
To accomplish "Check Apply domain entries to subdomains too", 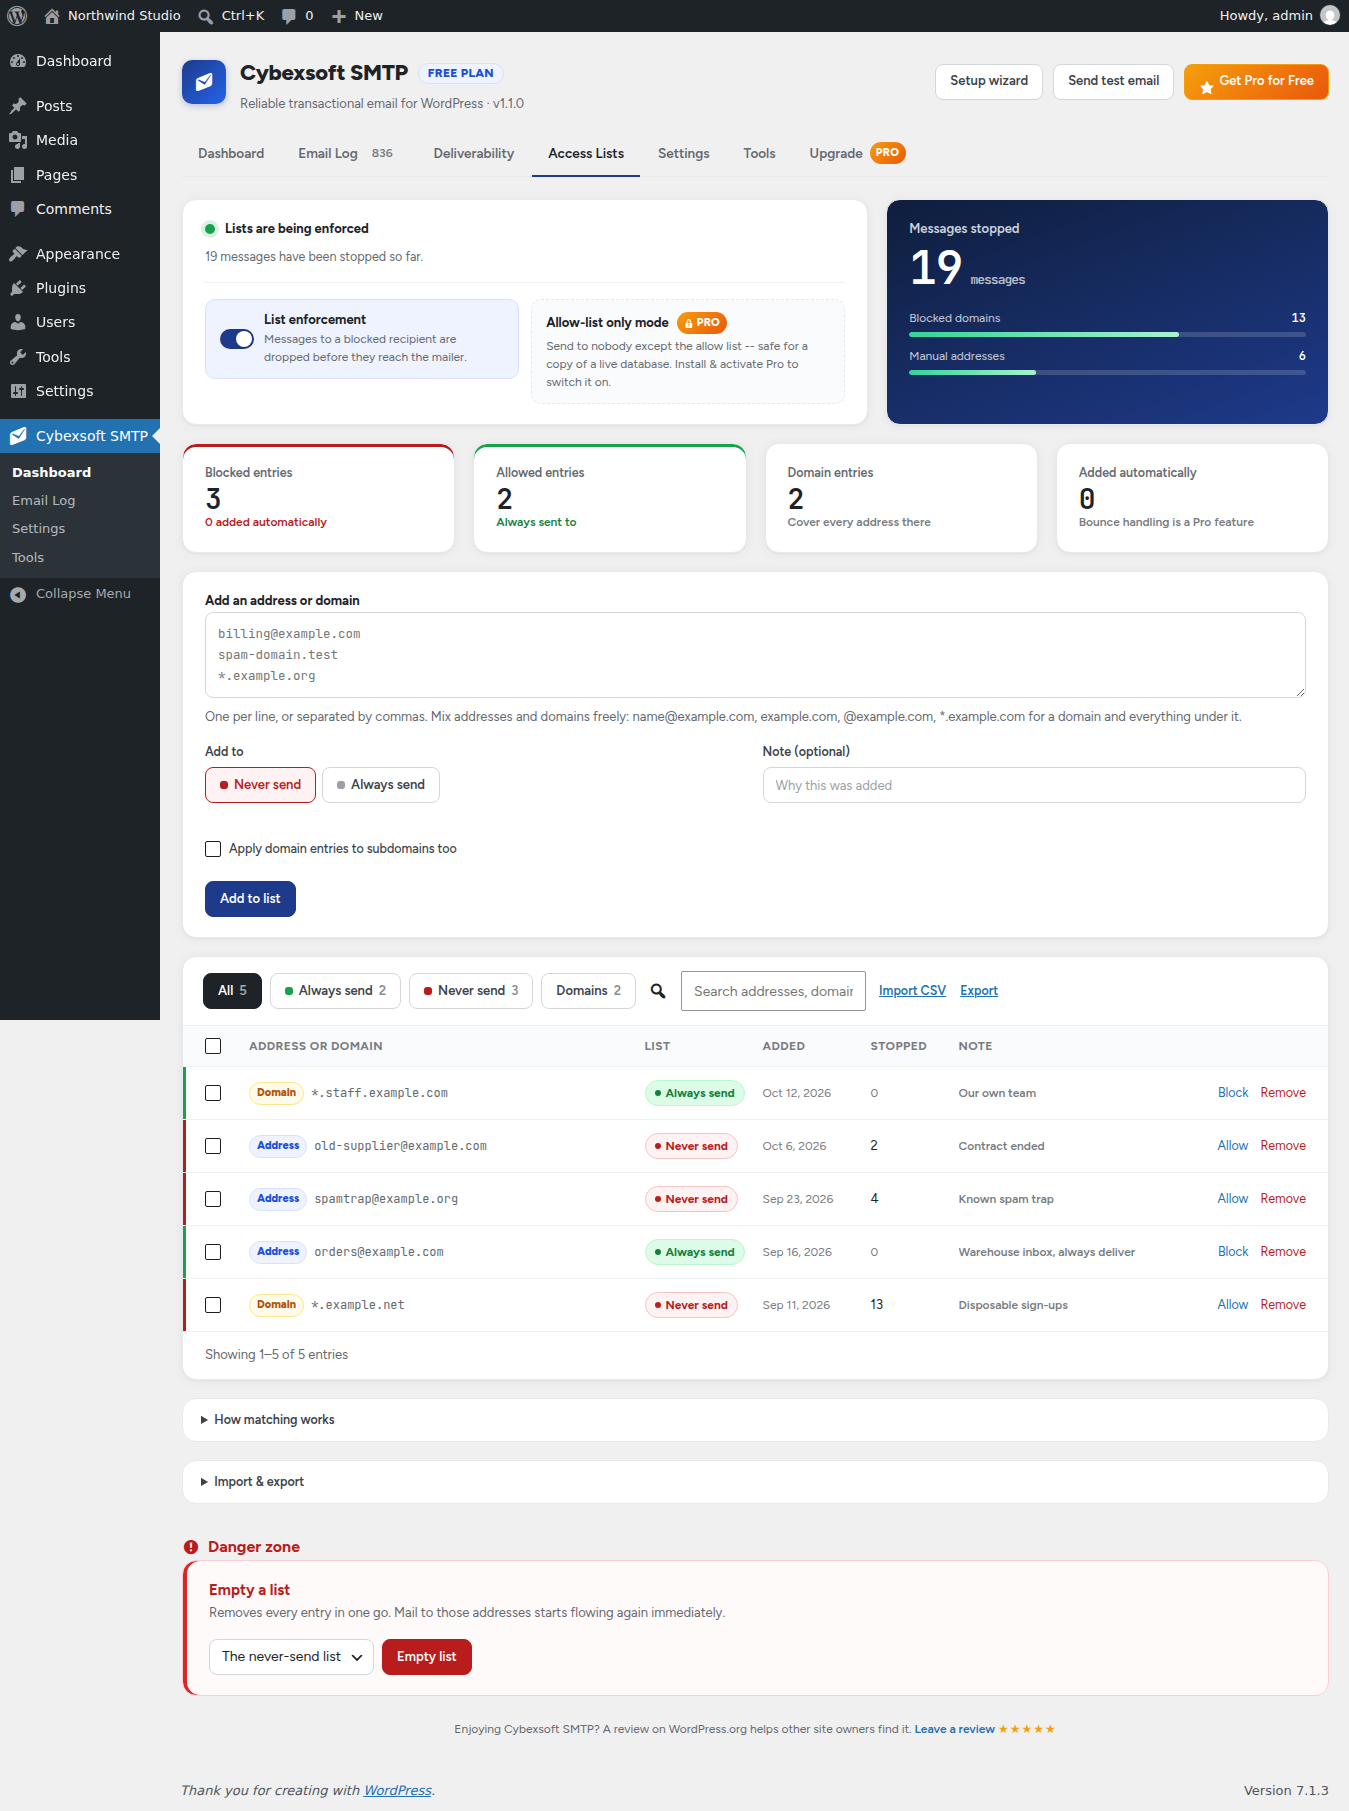I will [x=213, y=849].
